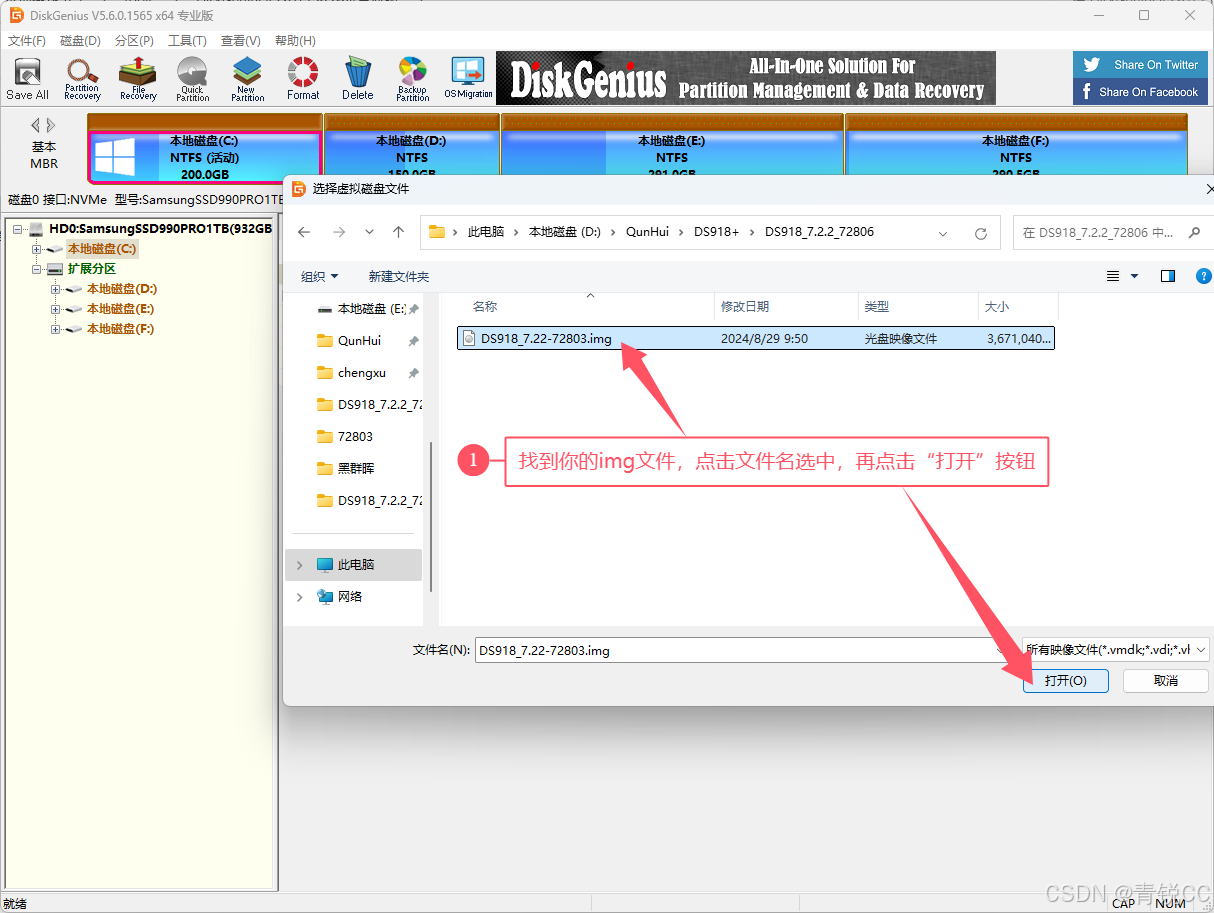Click the dialog Back navigation arrow
This screenshot has width=1214, height=913.
coord(304,232)
